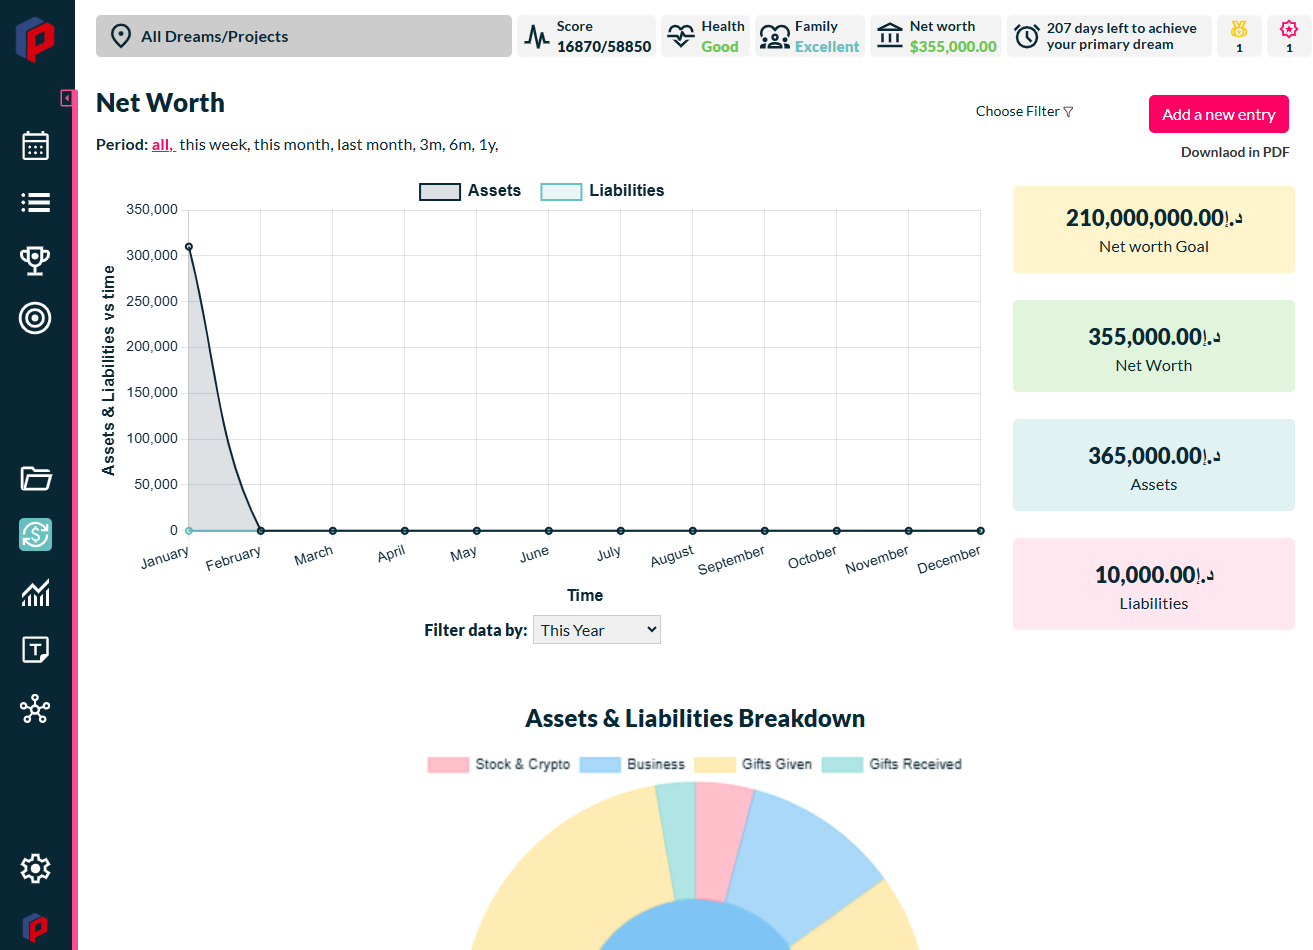This screenshot has width=1313, height=950.
Task: Select the 'all' period filter
Action: [x=162, y=145]
